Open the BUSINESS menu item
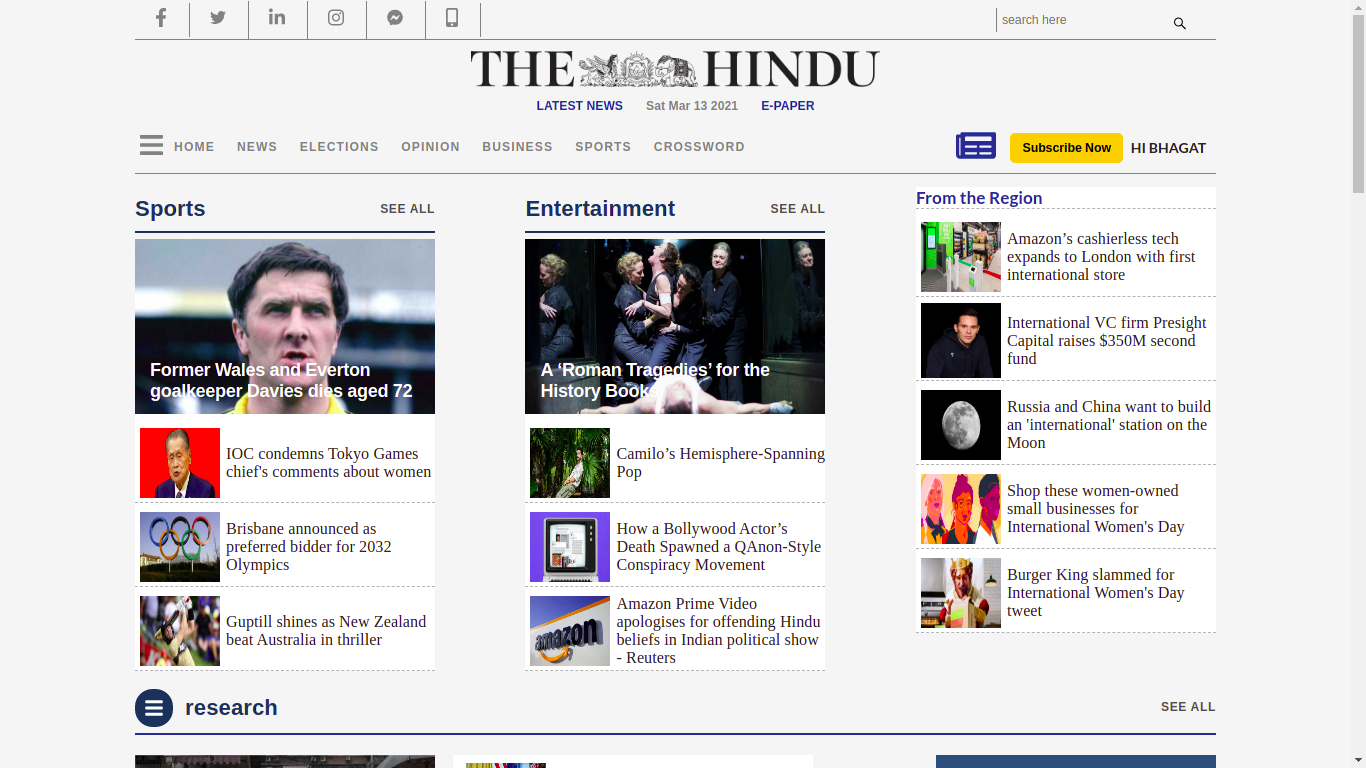Screen dimensions: 1366x768 (x=517, y=147)
